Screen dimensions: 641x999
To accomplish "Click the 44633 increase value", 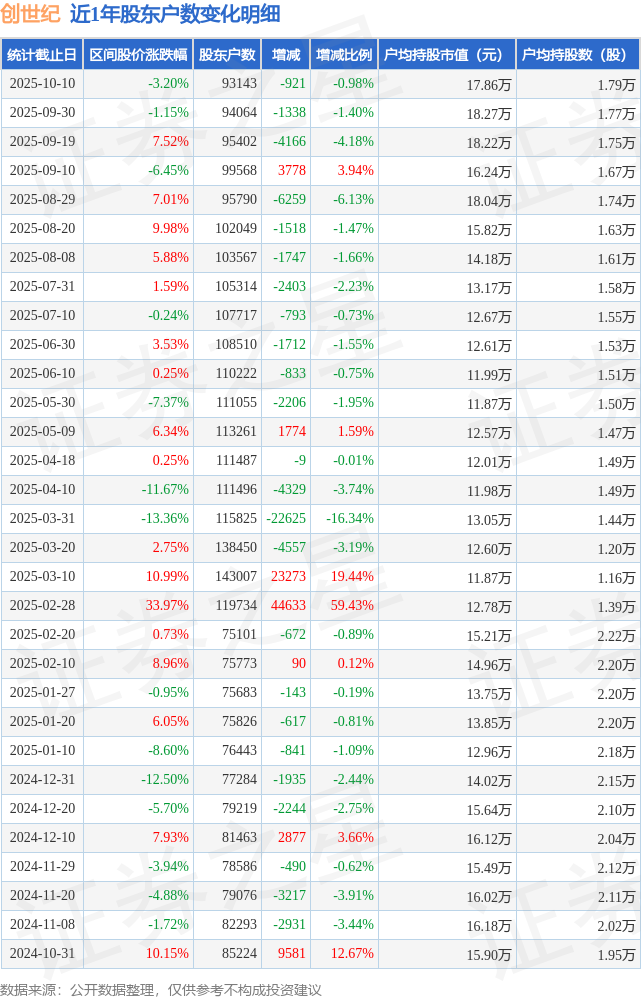I will (288, 606).
